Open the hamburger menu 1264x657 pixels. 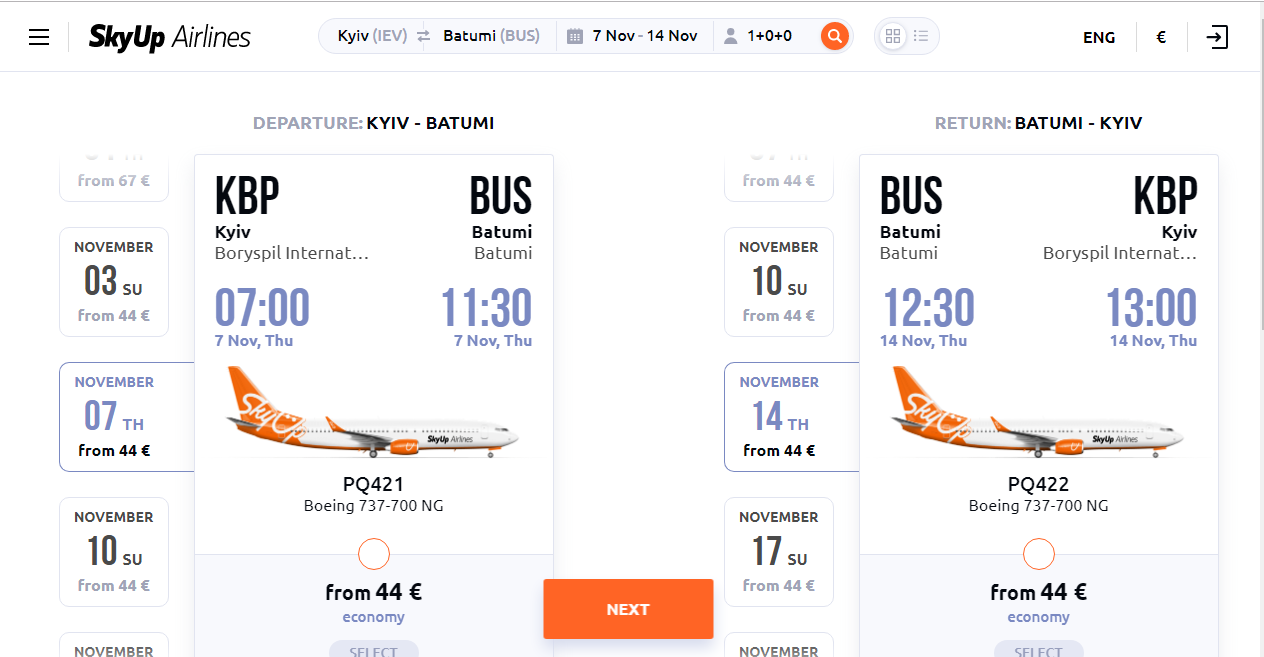[39, 37]
